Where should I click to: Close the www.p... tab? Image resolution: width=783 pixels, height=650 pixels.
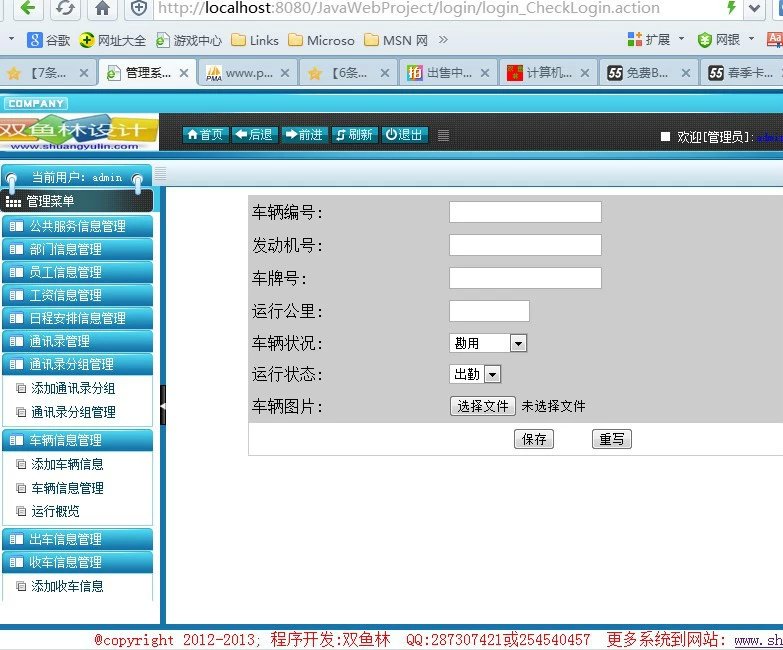[285, 73]
